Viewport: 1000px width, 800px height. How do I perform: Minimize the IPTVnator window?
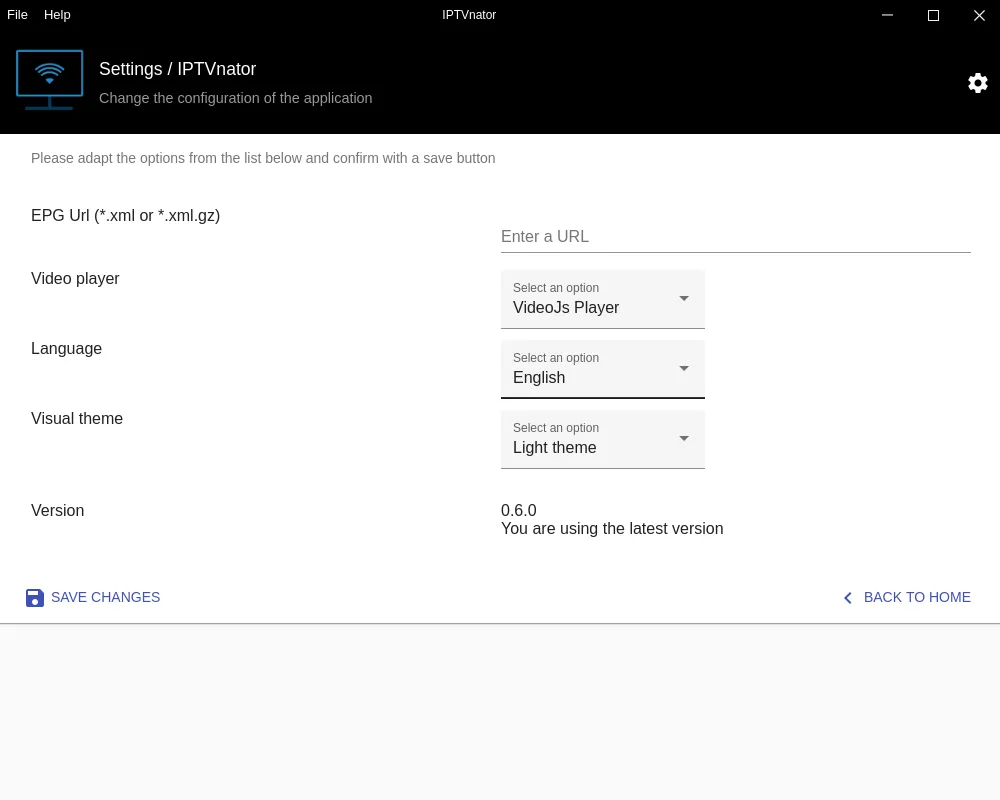[887, 15]
